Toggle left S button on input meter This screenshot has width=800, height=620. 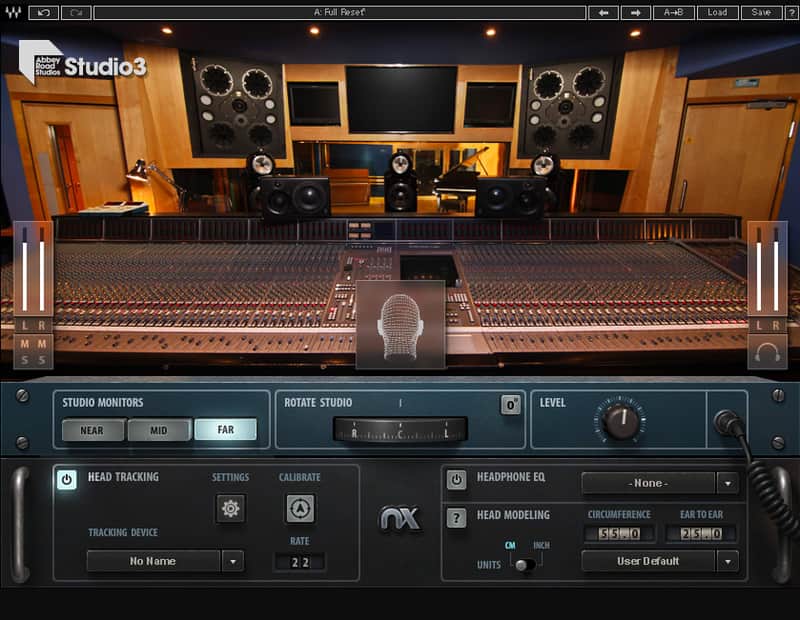pos(24,360)
